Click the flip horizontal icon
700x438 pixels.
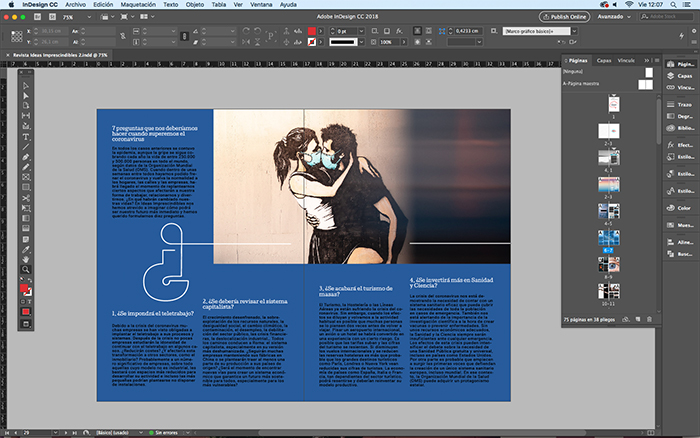point(246,42)
